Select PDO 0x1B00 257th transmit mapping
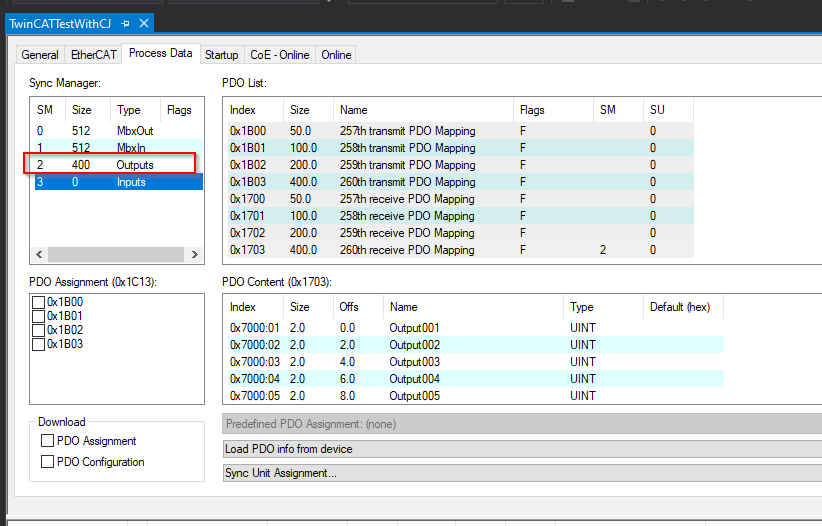822x526 pixels. [459, 131]
